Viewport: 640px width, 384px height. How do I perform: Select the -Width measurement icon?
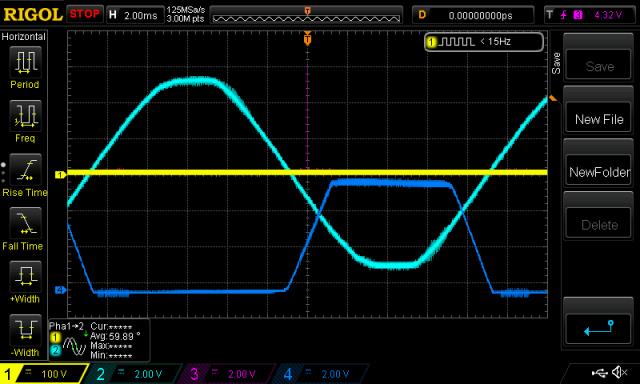[25, 330]
